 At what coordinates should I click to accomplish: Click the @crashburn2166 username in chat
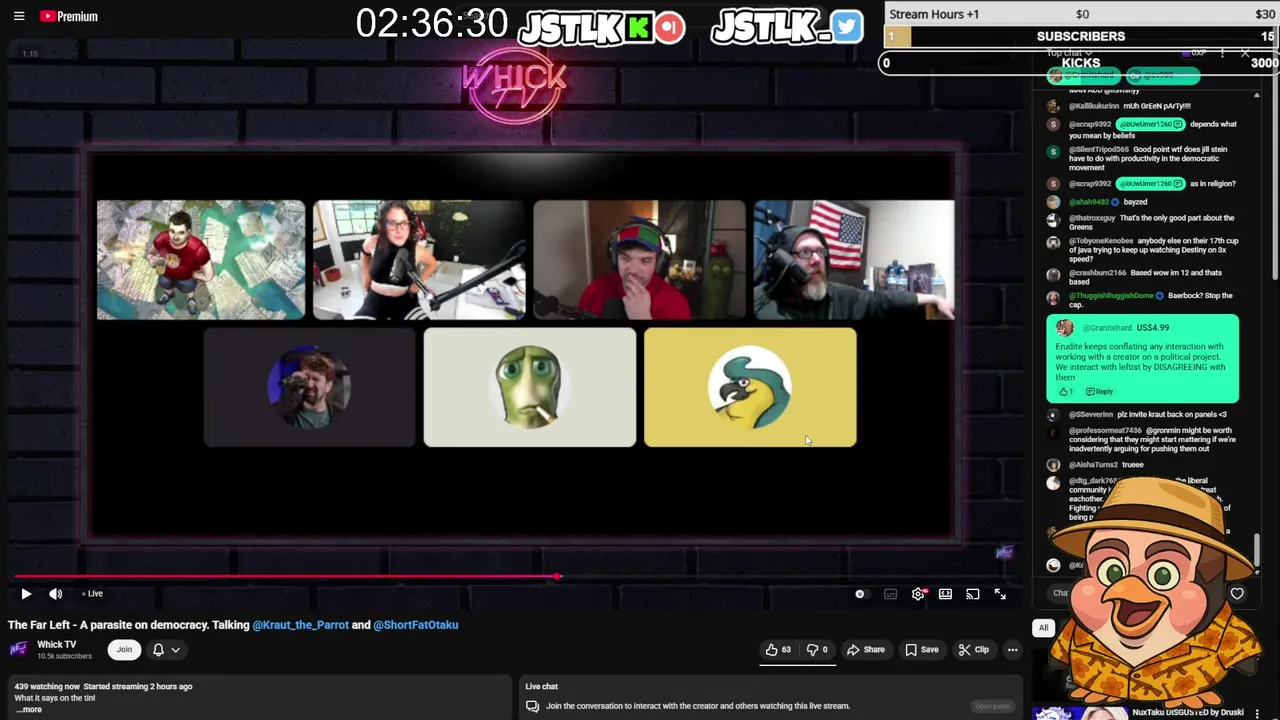pos(1097,273)
